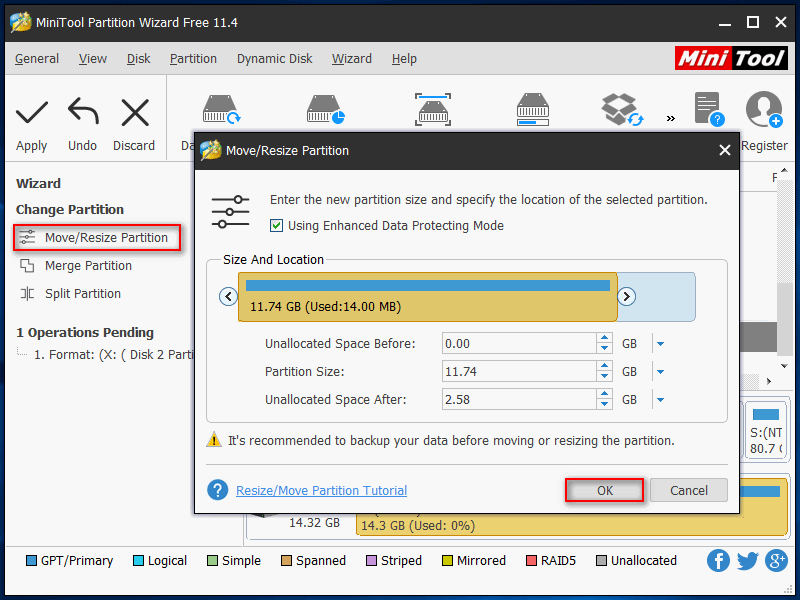Open the manual document help icon
The width and height of the screenshot is (800, 600).
point(709,109)
